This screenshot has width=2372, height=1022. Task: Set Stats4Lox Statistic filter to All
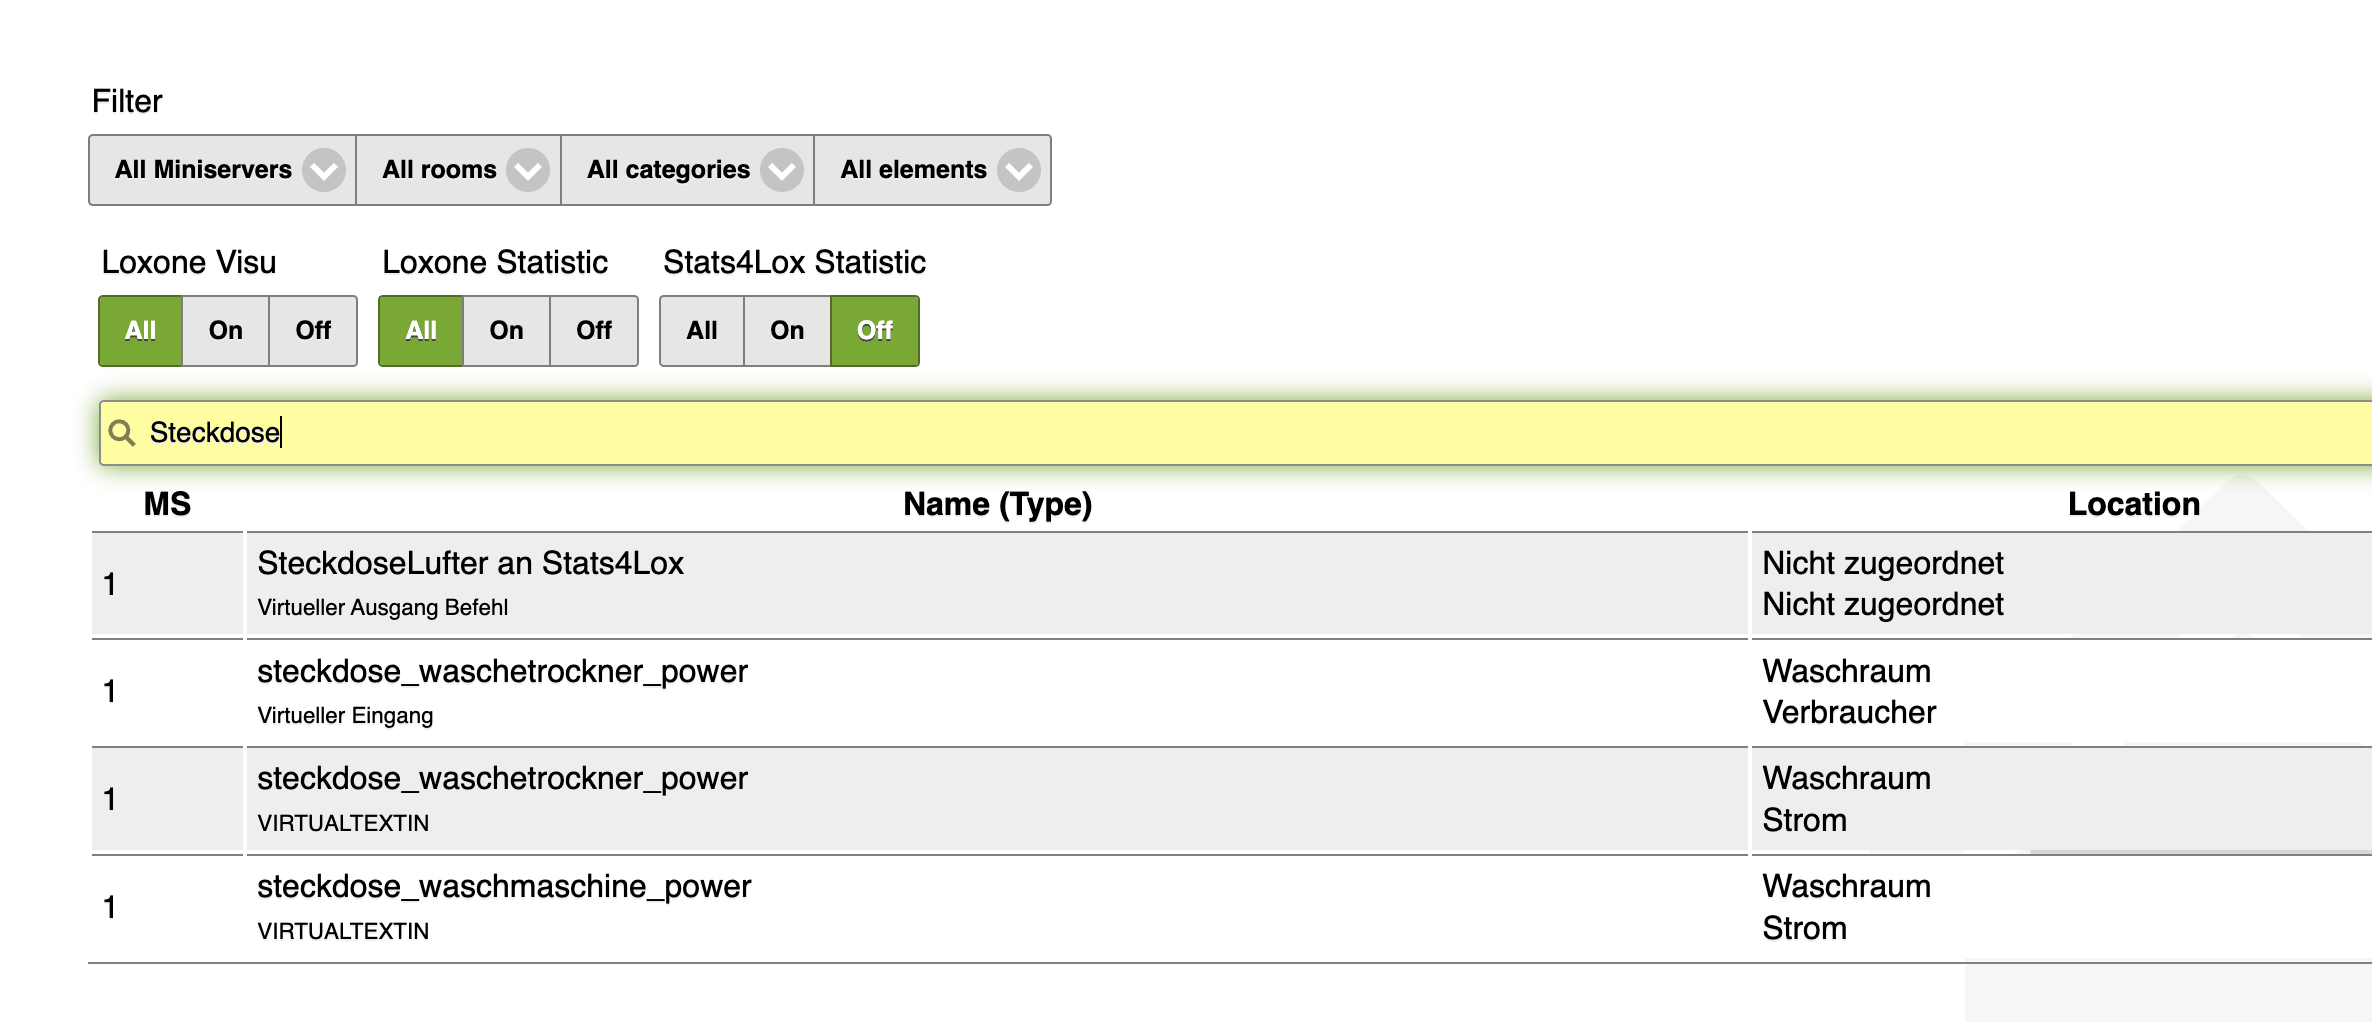point(702,331)
